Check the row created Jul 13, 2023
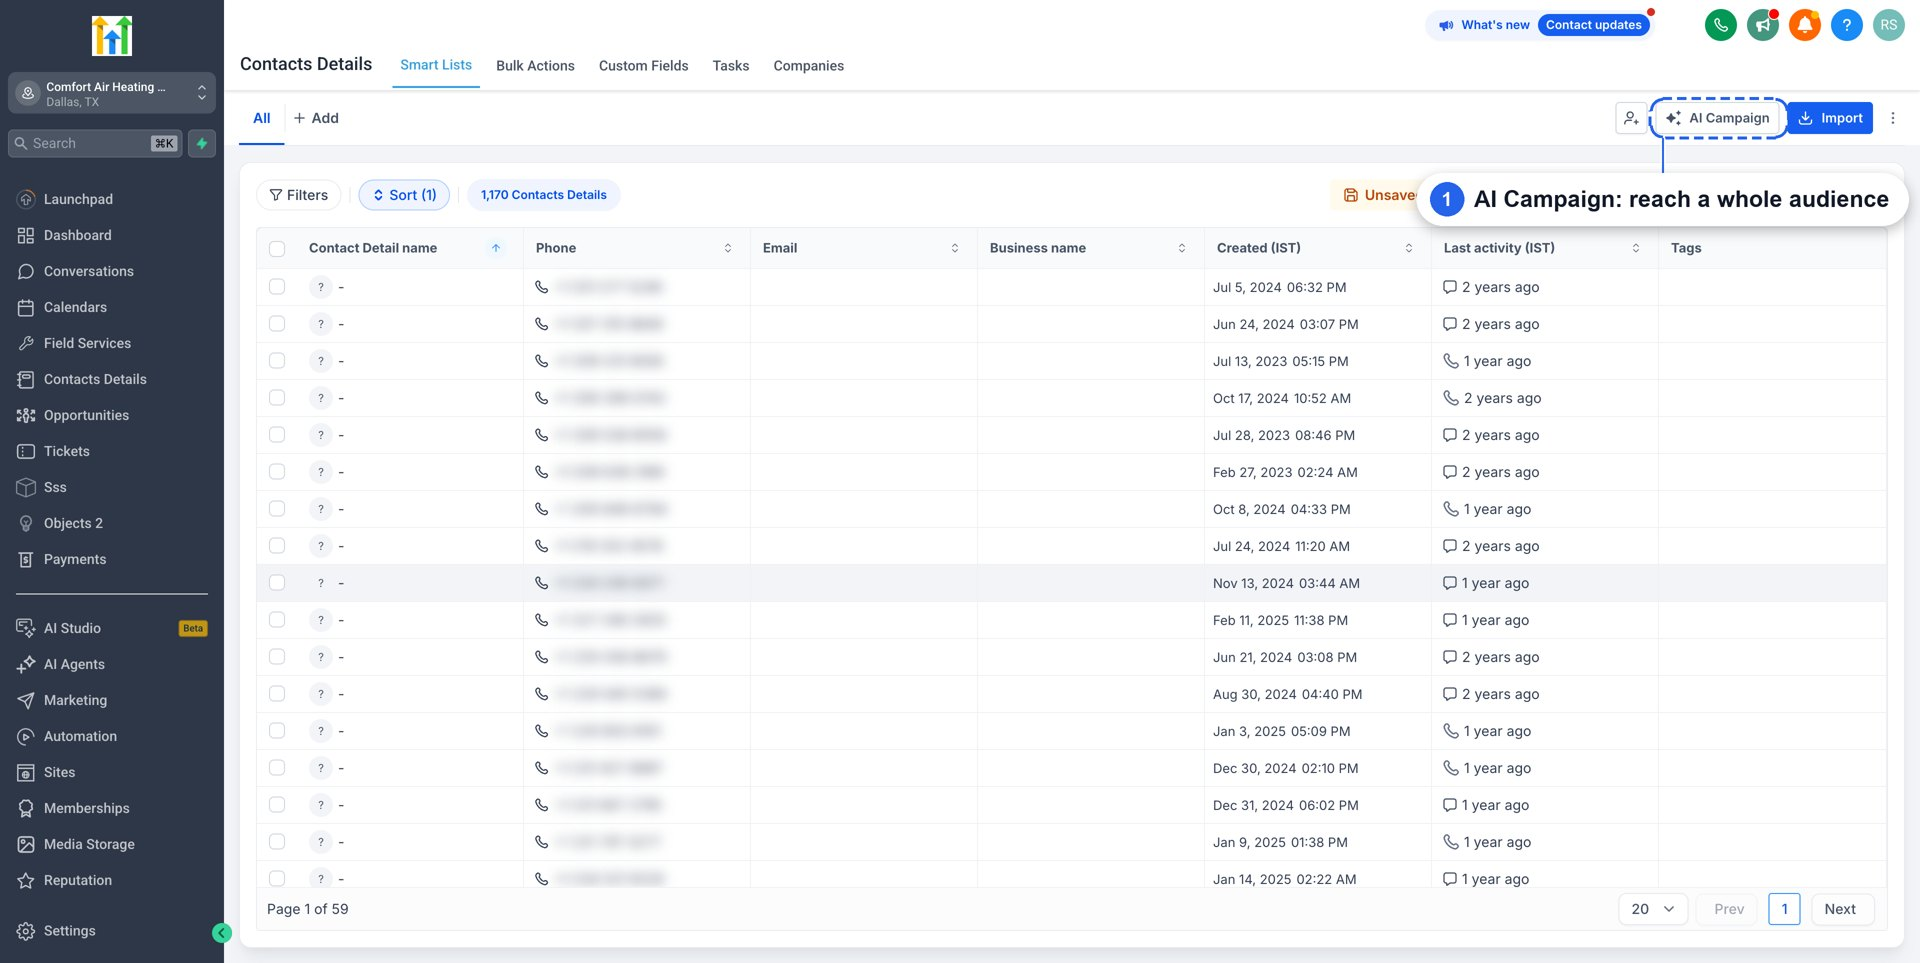 277,361
